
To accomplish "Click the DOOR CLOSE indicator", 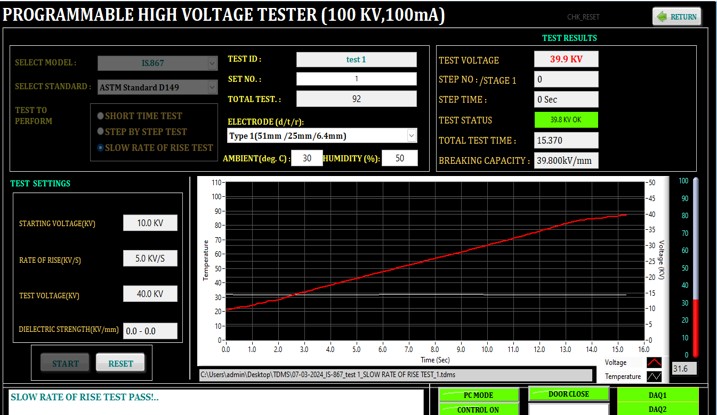I will coord(568,394).
